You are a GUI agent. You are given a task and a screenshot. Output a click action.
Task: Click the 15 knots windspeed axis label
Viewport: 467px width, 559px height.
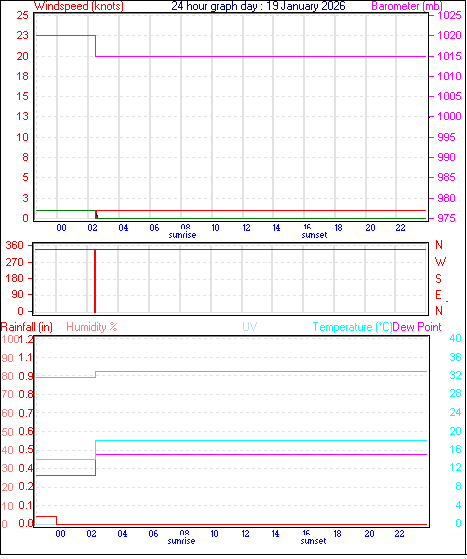22,96
